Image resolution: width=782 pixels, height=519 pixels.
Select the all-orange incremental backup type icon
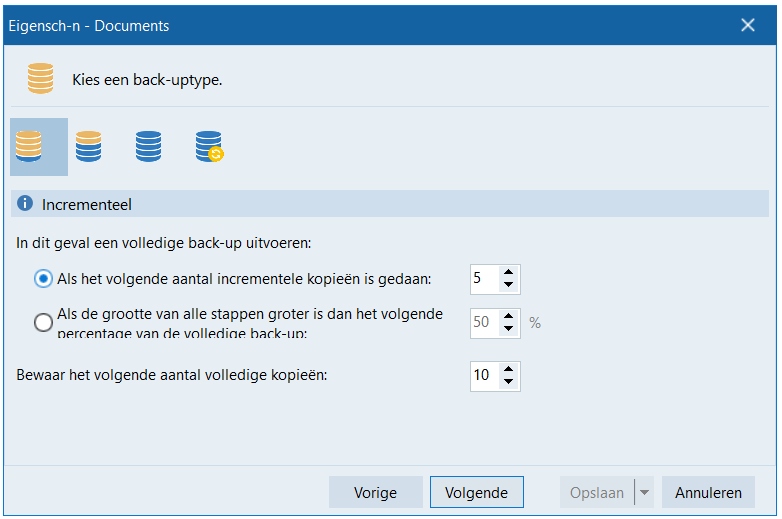point(29,147)
